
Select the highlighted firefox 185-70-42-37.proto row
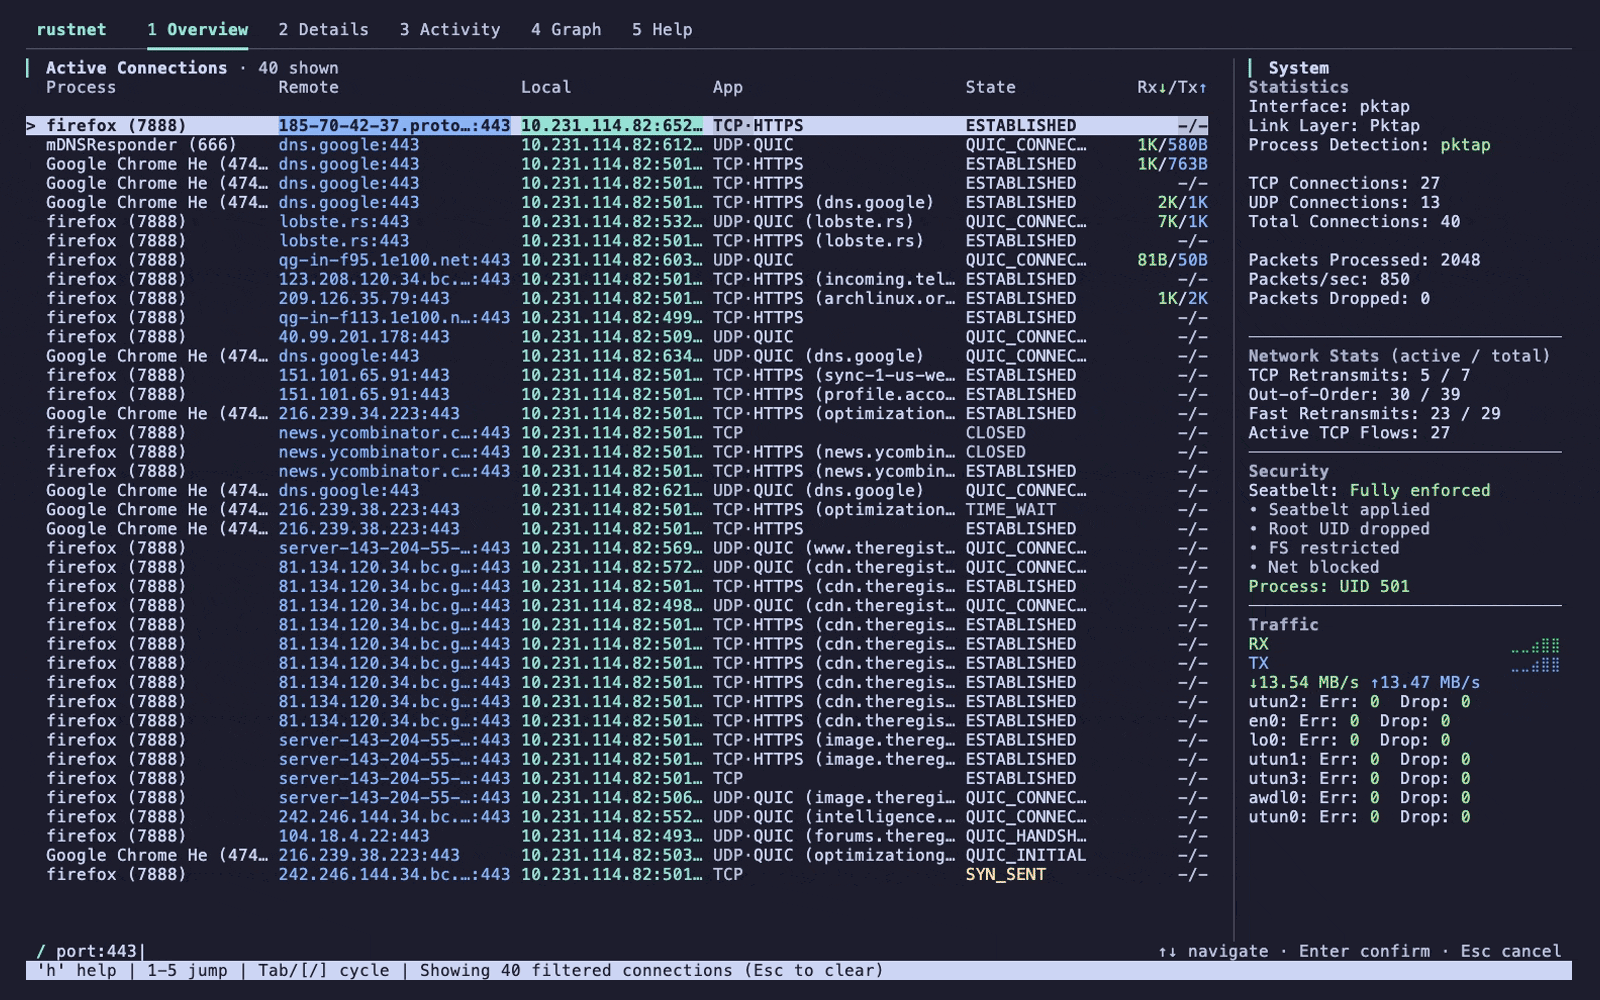point(617,126)
